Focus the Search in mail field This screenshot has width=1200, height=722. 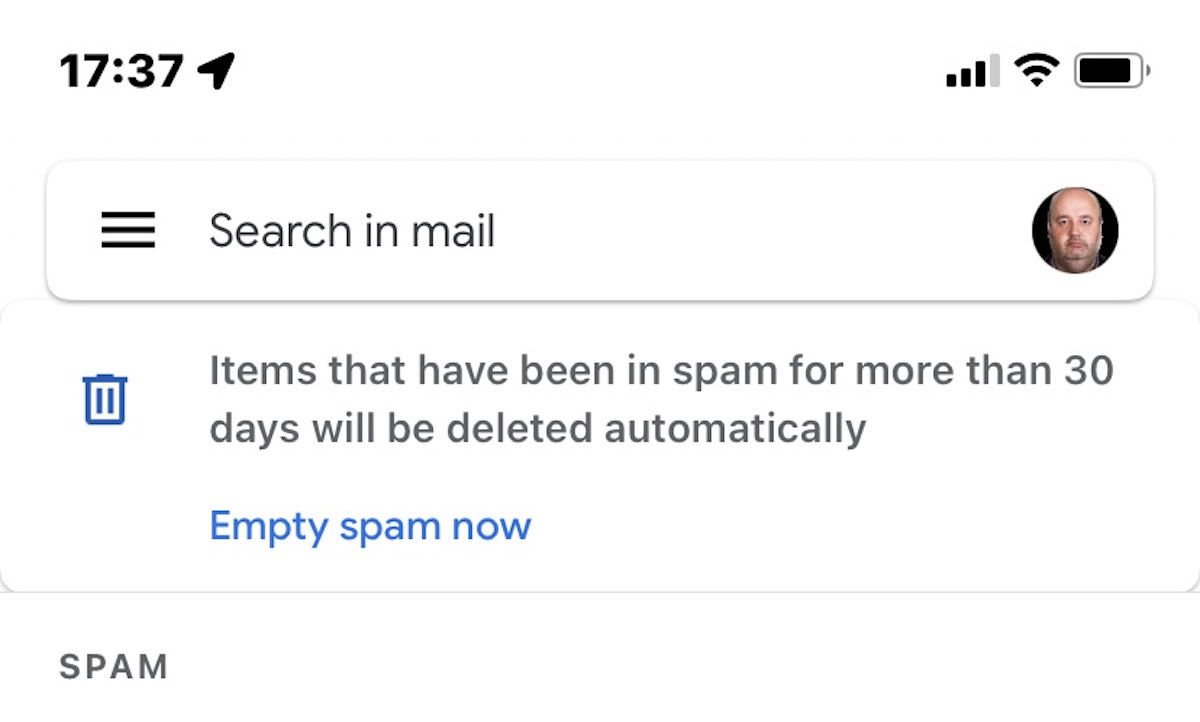click(x=600, y=231)
